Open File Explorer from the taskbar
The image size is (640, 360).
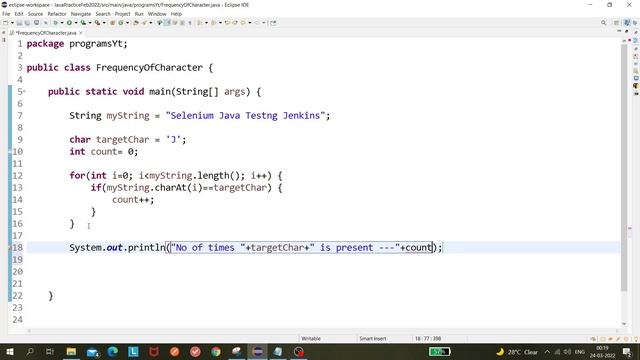tap(71, 351)
